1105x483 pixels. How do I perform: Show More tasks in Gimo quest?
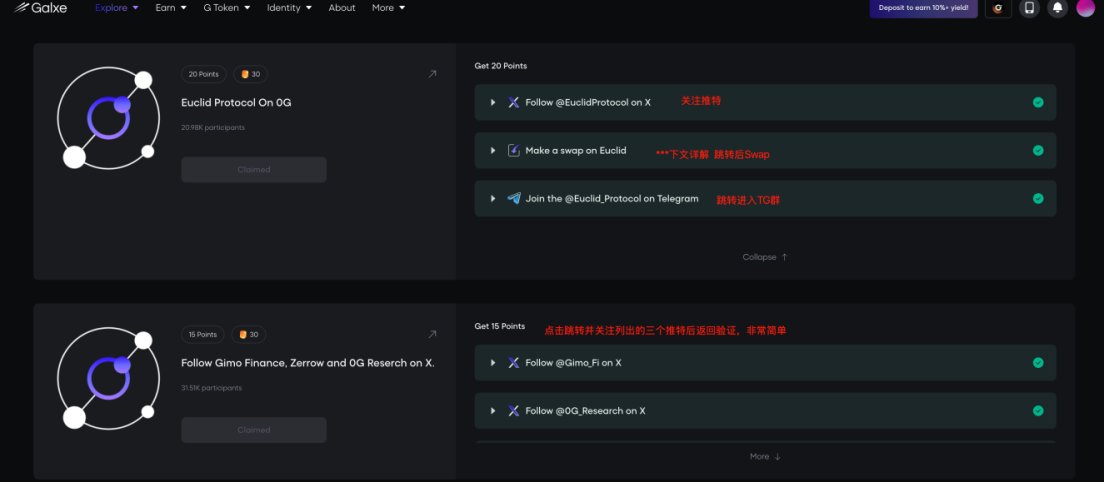point(765,456)
